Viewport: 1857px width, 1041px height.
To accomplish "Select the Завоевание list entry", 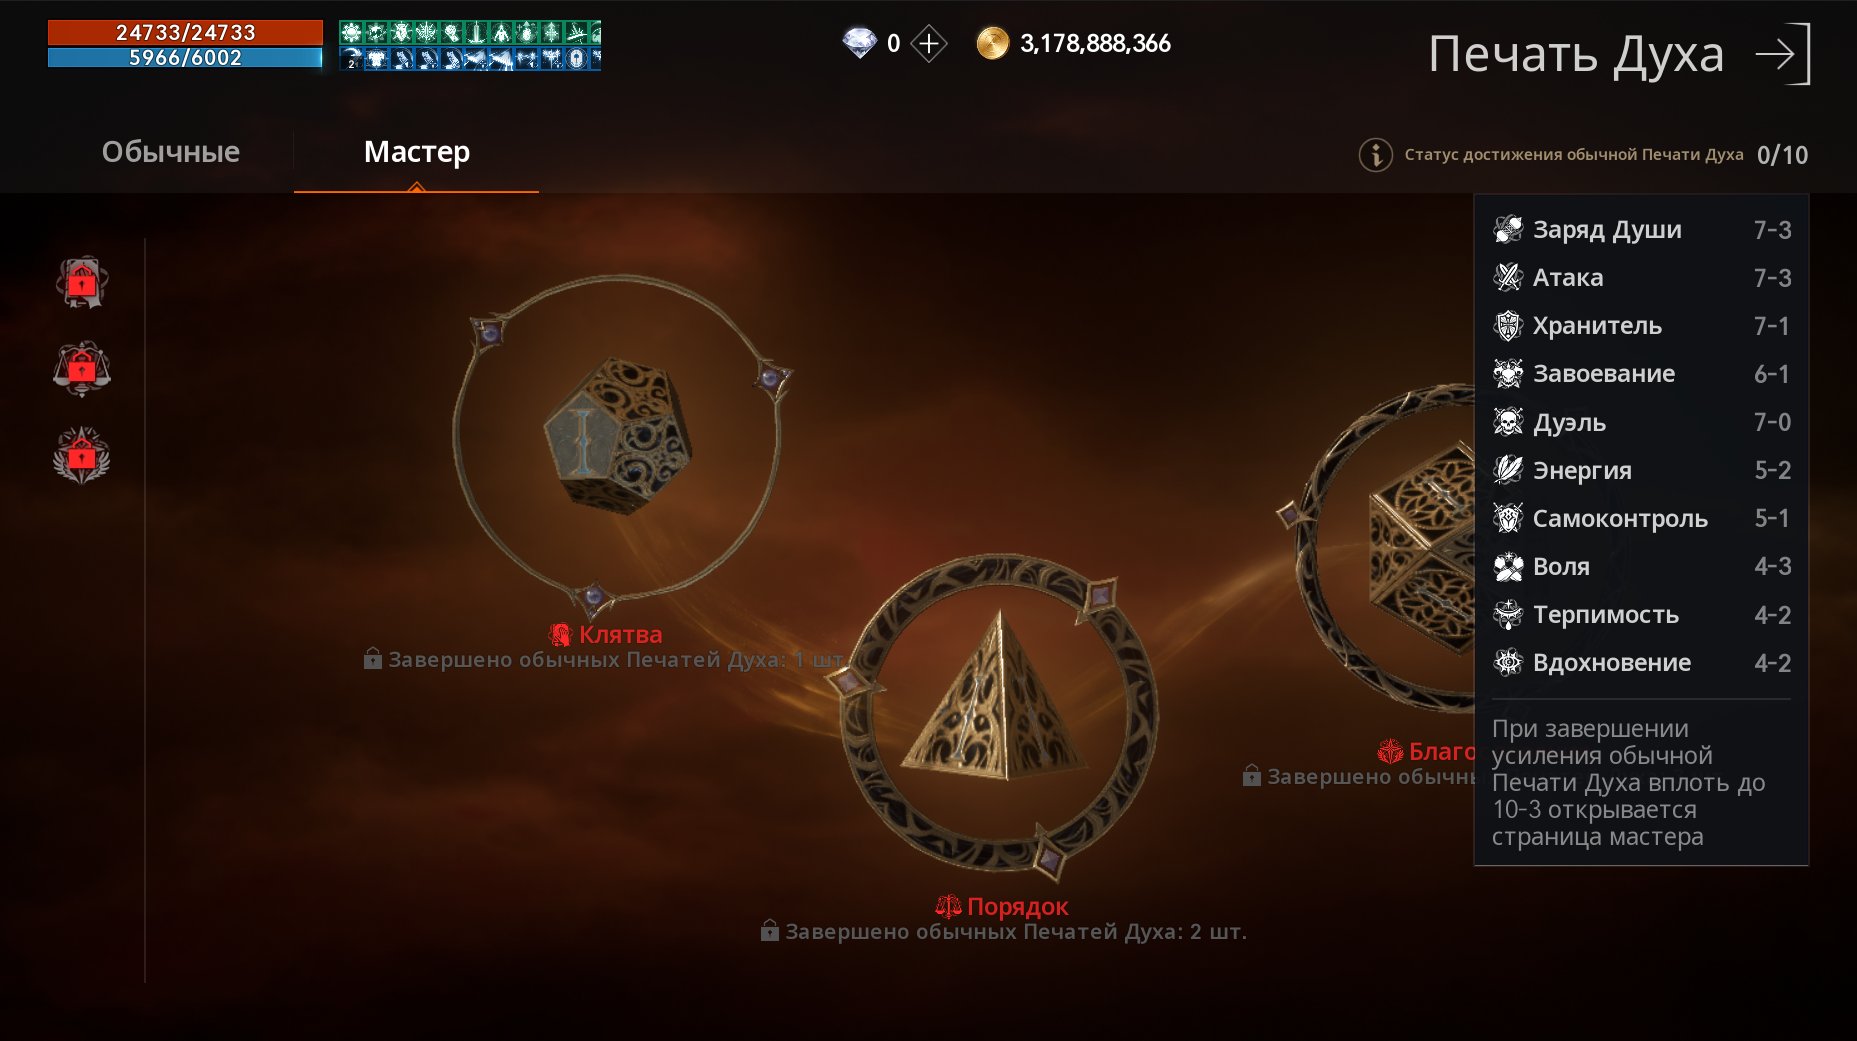I will click(x=1642, y=374).
